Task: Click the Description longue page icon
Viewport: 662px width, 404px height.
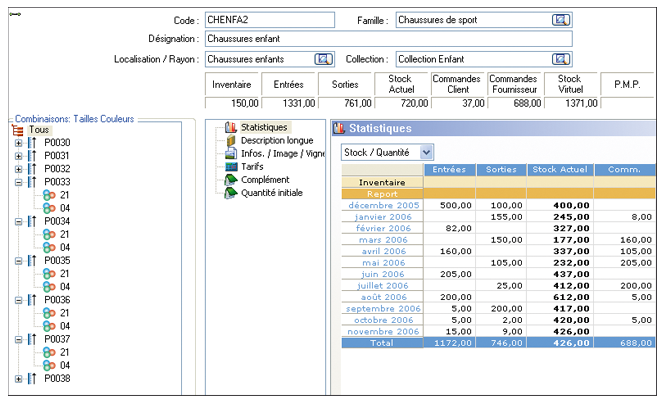Action: [231, 141]
